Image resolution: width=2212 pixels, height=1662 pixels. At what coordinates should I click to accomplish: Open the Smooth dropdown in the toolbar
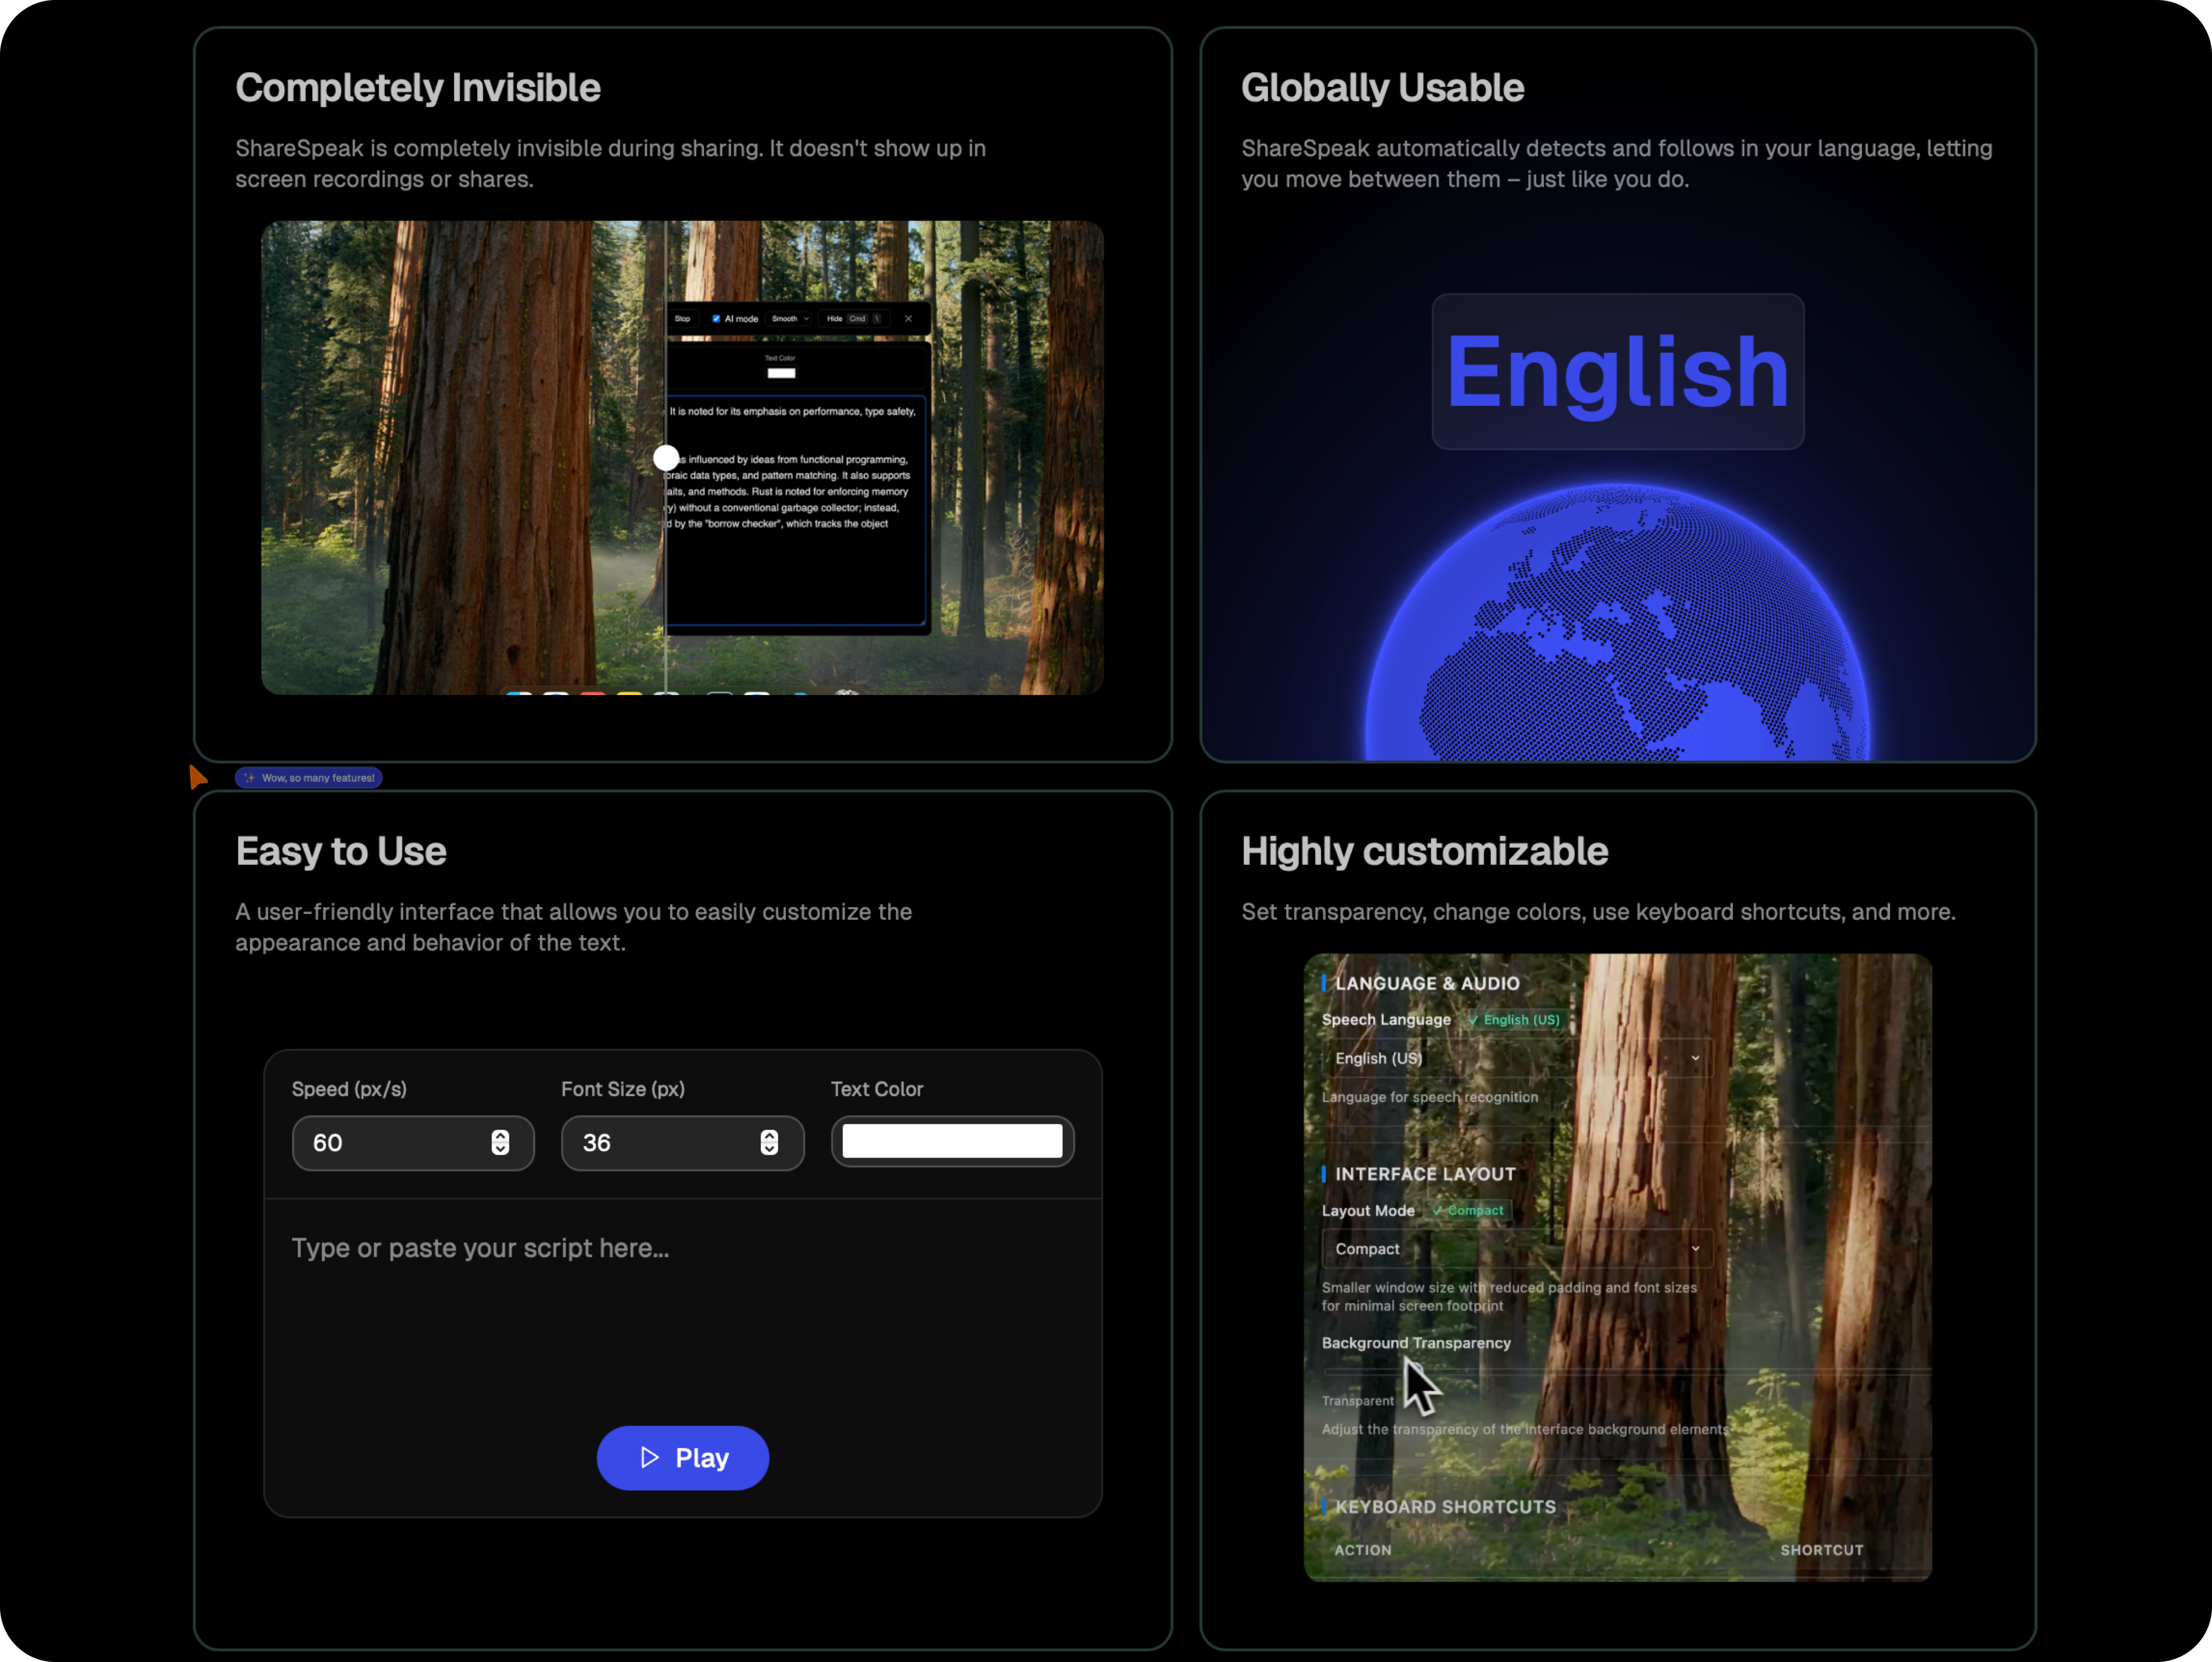pyautogui.click(x=790, y=319)
